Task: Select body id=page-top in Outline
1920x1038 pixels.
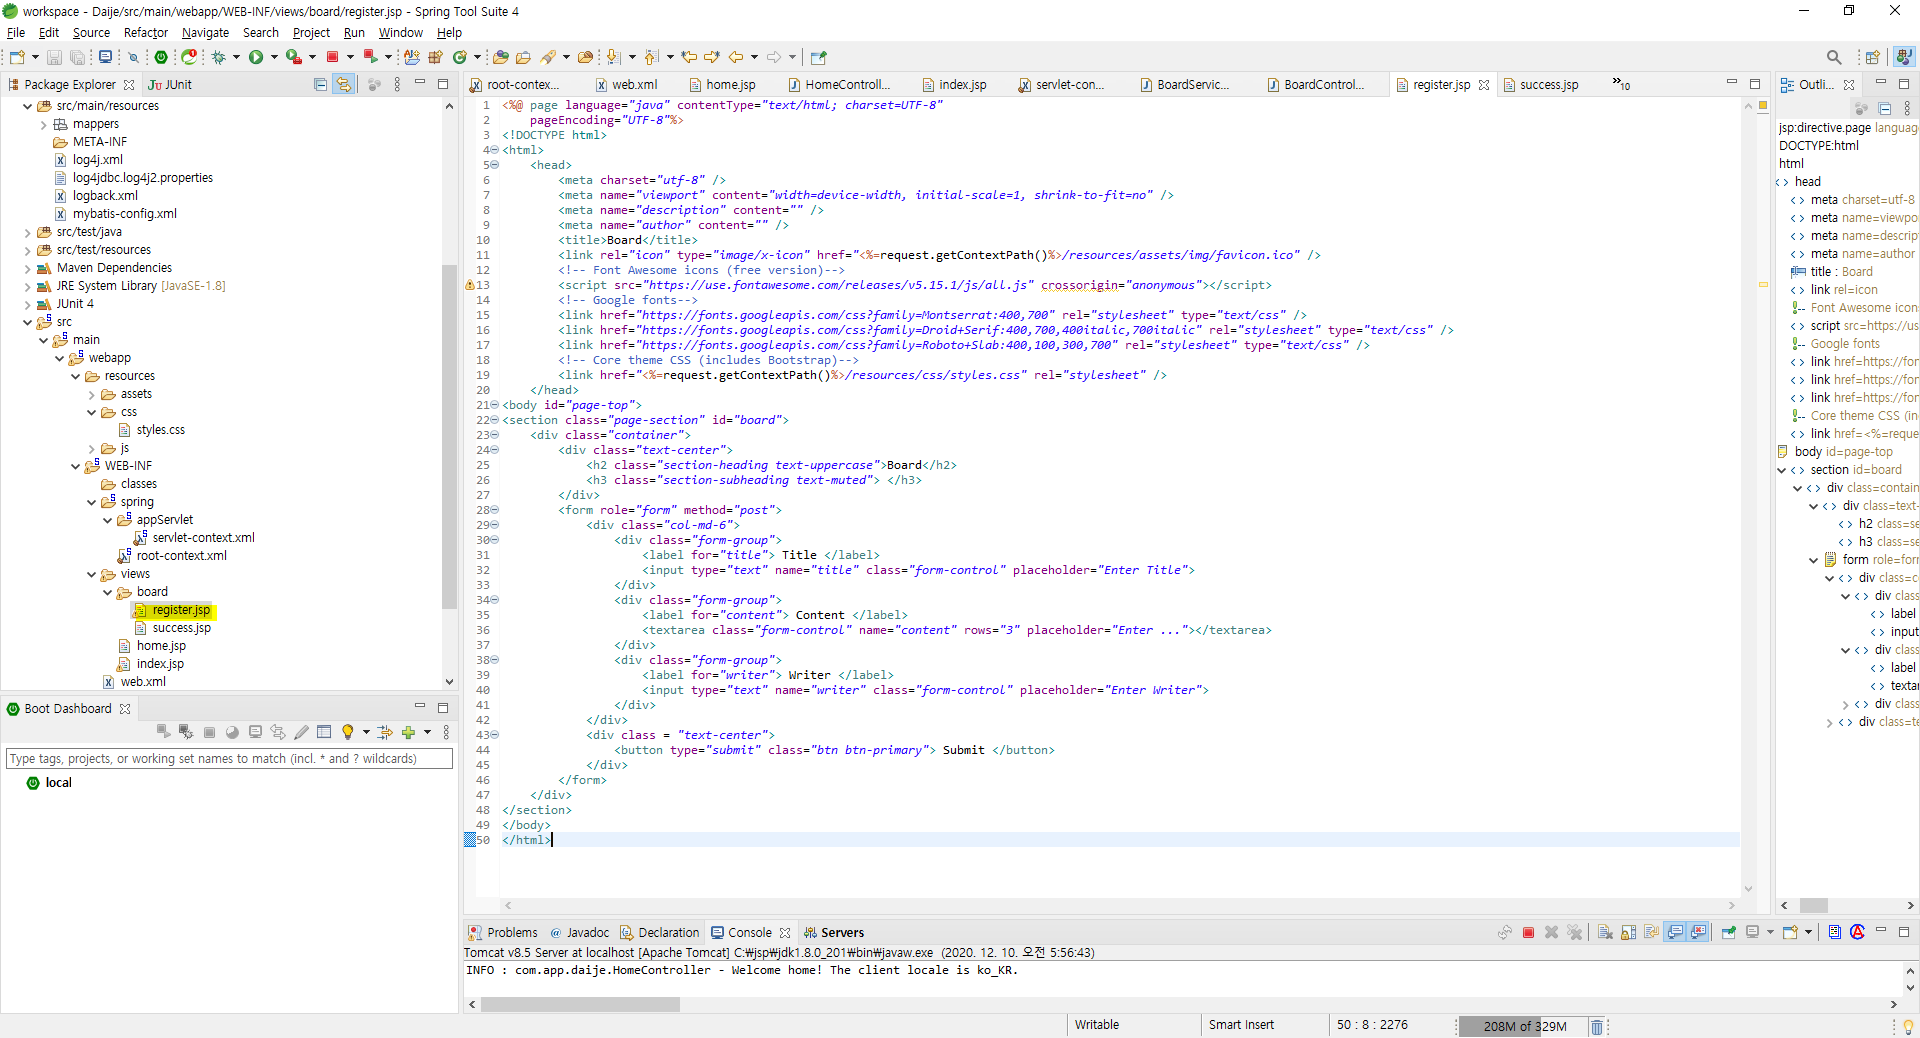Action: [x=1835, y=452]
